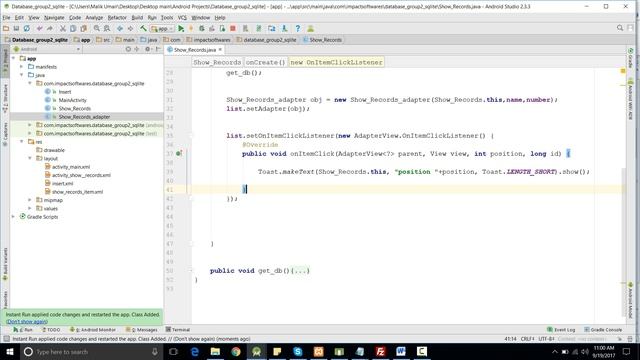Click the Navigate Forward arrow icon
The width and height of the screenshot is (640, 360).
coord(130,29)
